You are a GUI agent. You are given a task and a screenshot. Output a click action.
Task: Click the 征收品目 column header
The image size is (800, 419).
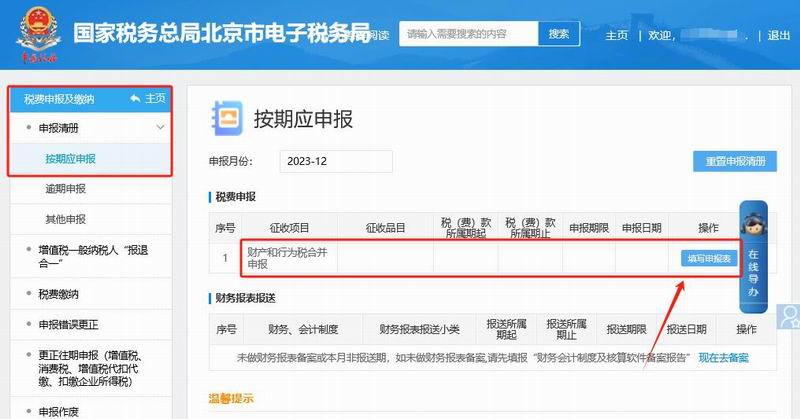pos(385,228)
